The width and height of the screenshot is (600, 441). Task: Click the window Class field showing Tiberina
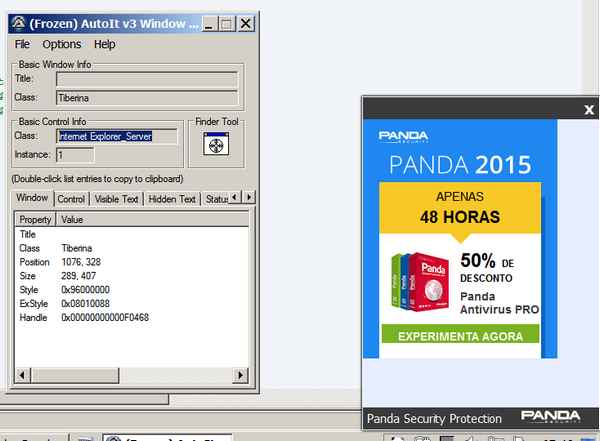coord(147,98)
